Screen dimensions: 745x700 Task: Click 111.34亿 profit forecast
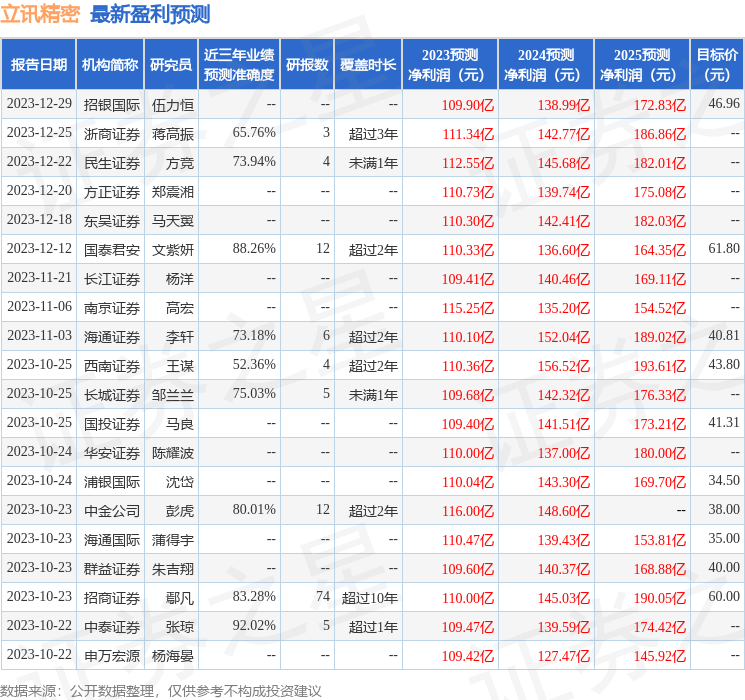(468, 134)
